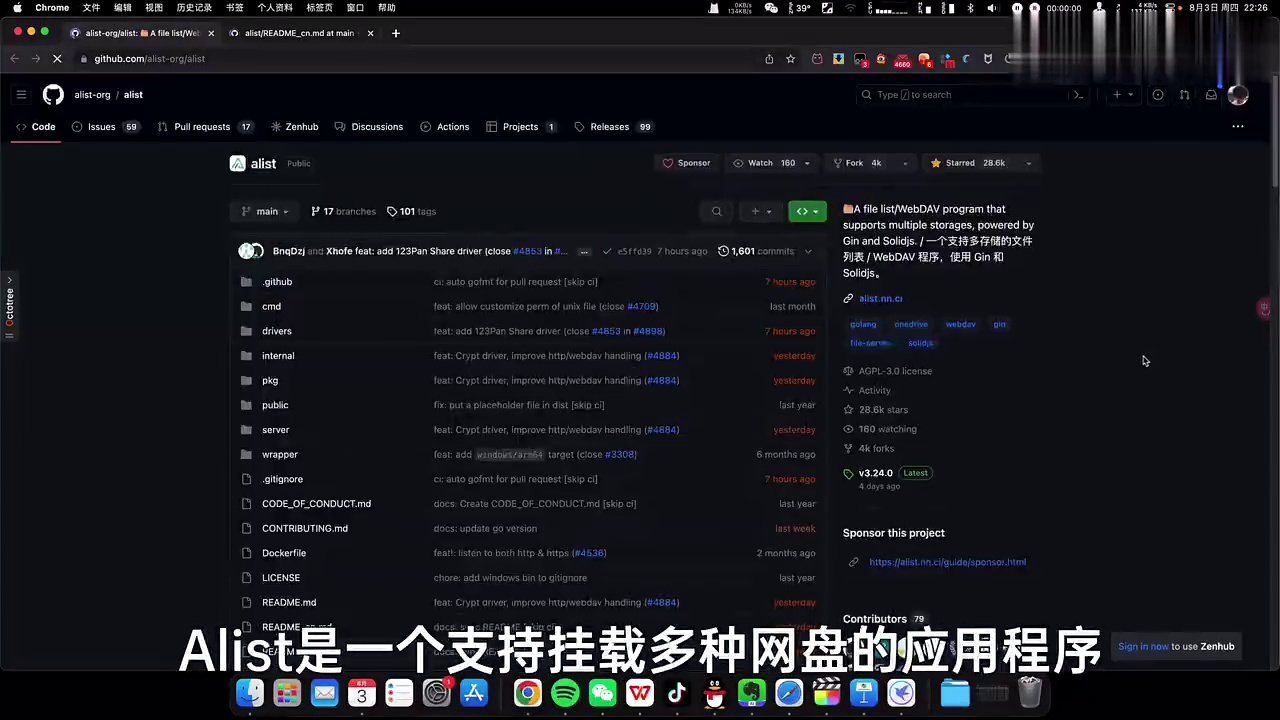Stop loading the page in Chrome

pos(57,59)
